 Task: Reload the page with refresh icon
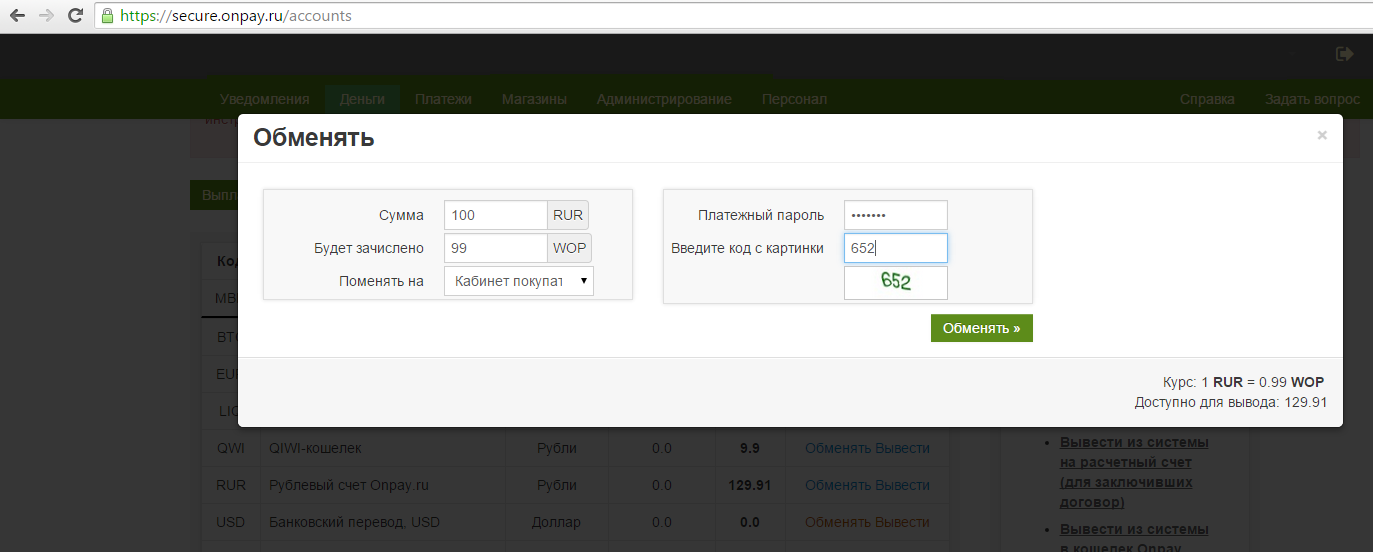click(x=75, y=16)
